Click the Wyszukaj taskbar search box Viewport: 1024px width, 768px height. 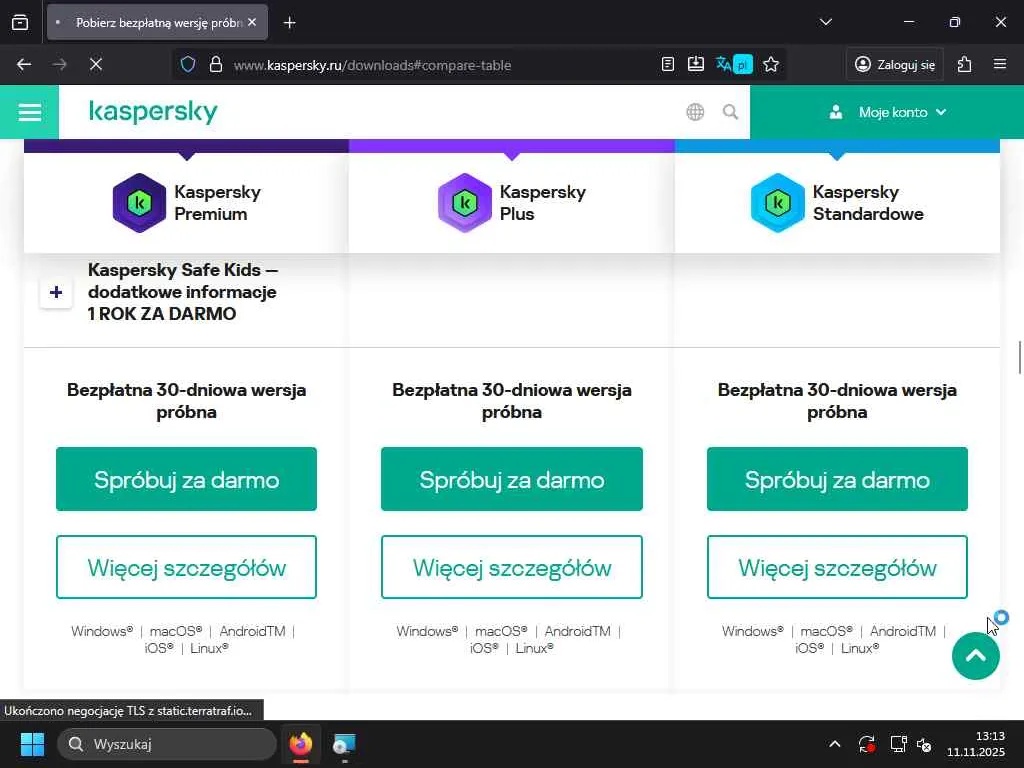coord(167,744)
